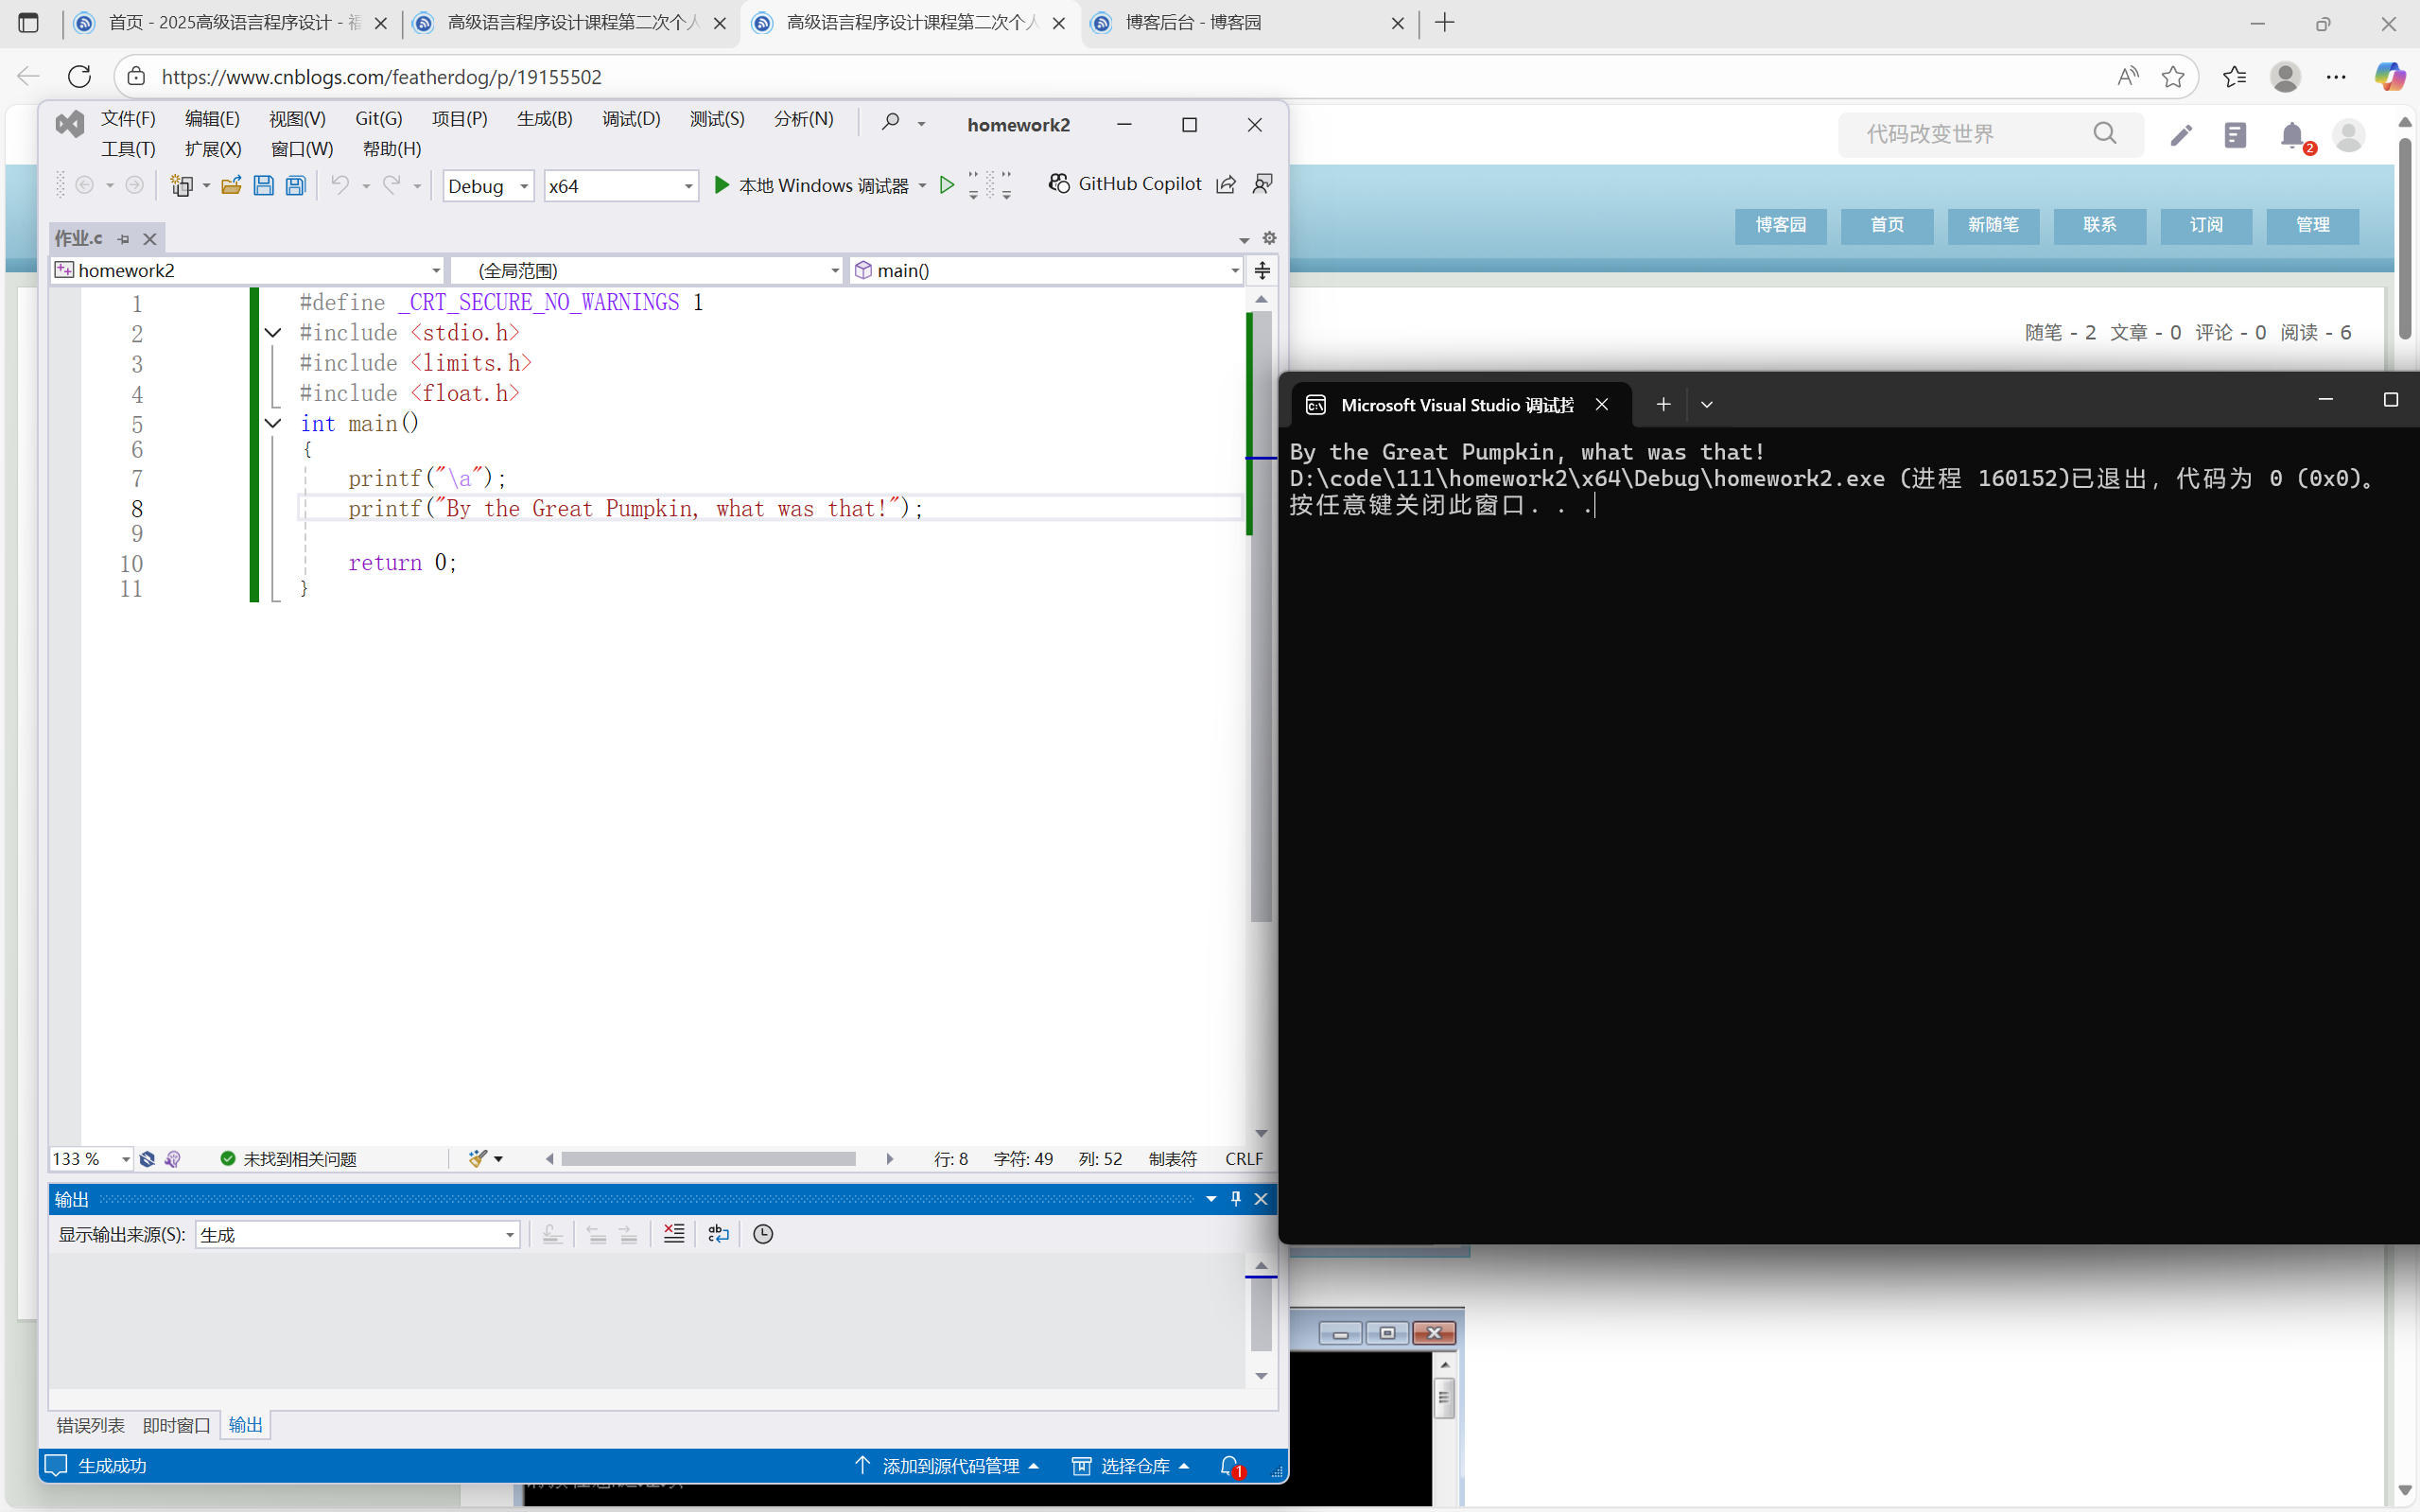
Task: Toggle word wrap in Output panel
Action: tap(718, 1234)
